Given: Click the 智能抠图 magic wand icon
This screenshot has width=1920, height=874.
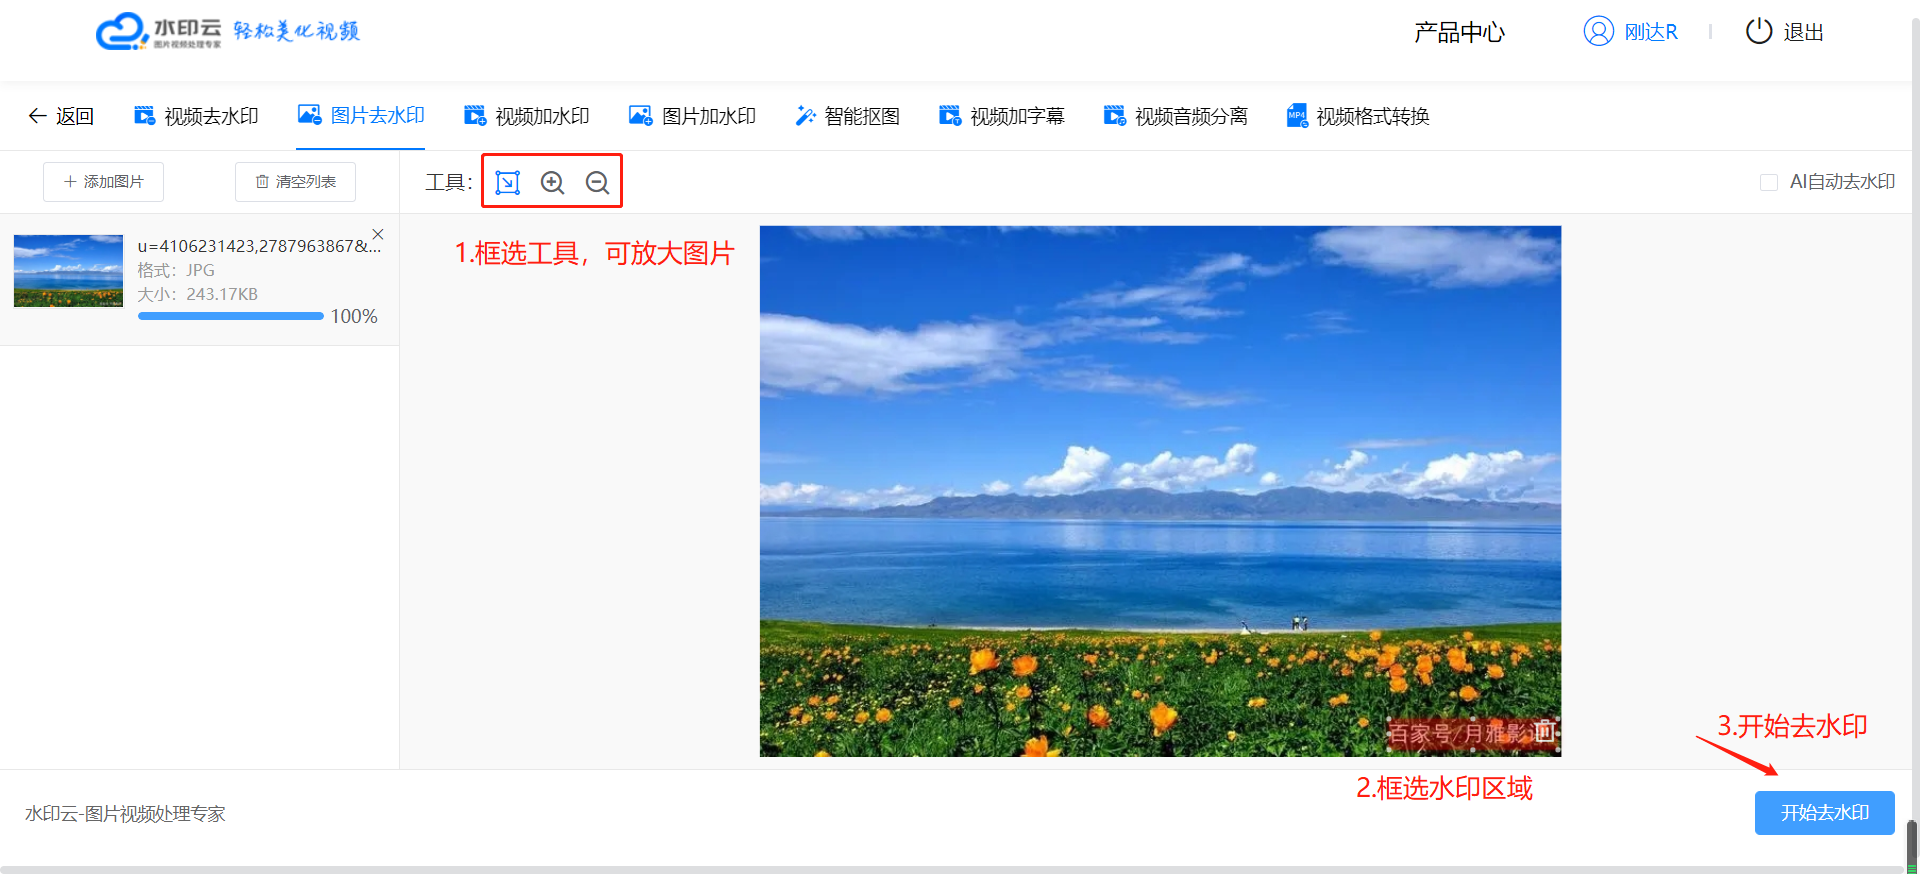Looking at the screenshot, I should click(805, 116).
